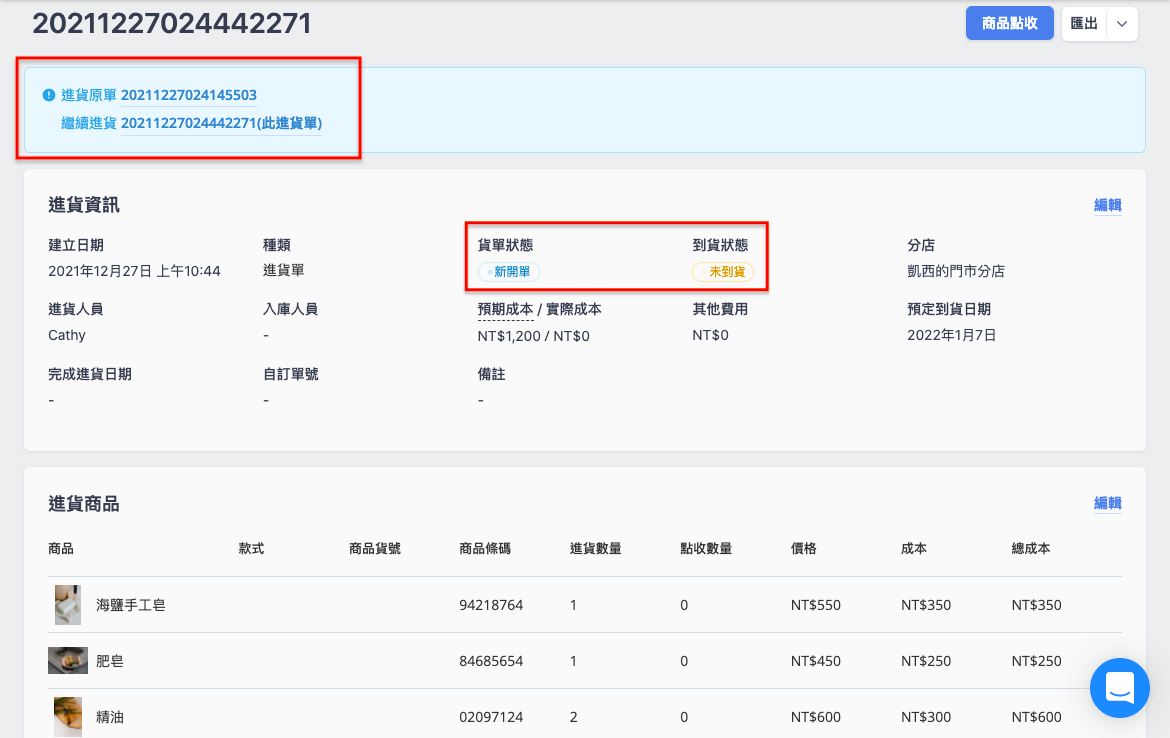
Task: Click price NT$550 in 海鹽手工皂 row
Action: [816, 605]
